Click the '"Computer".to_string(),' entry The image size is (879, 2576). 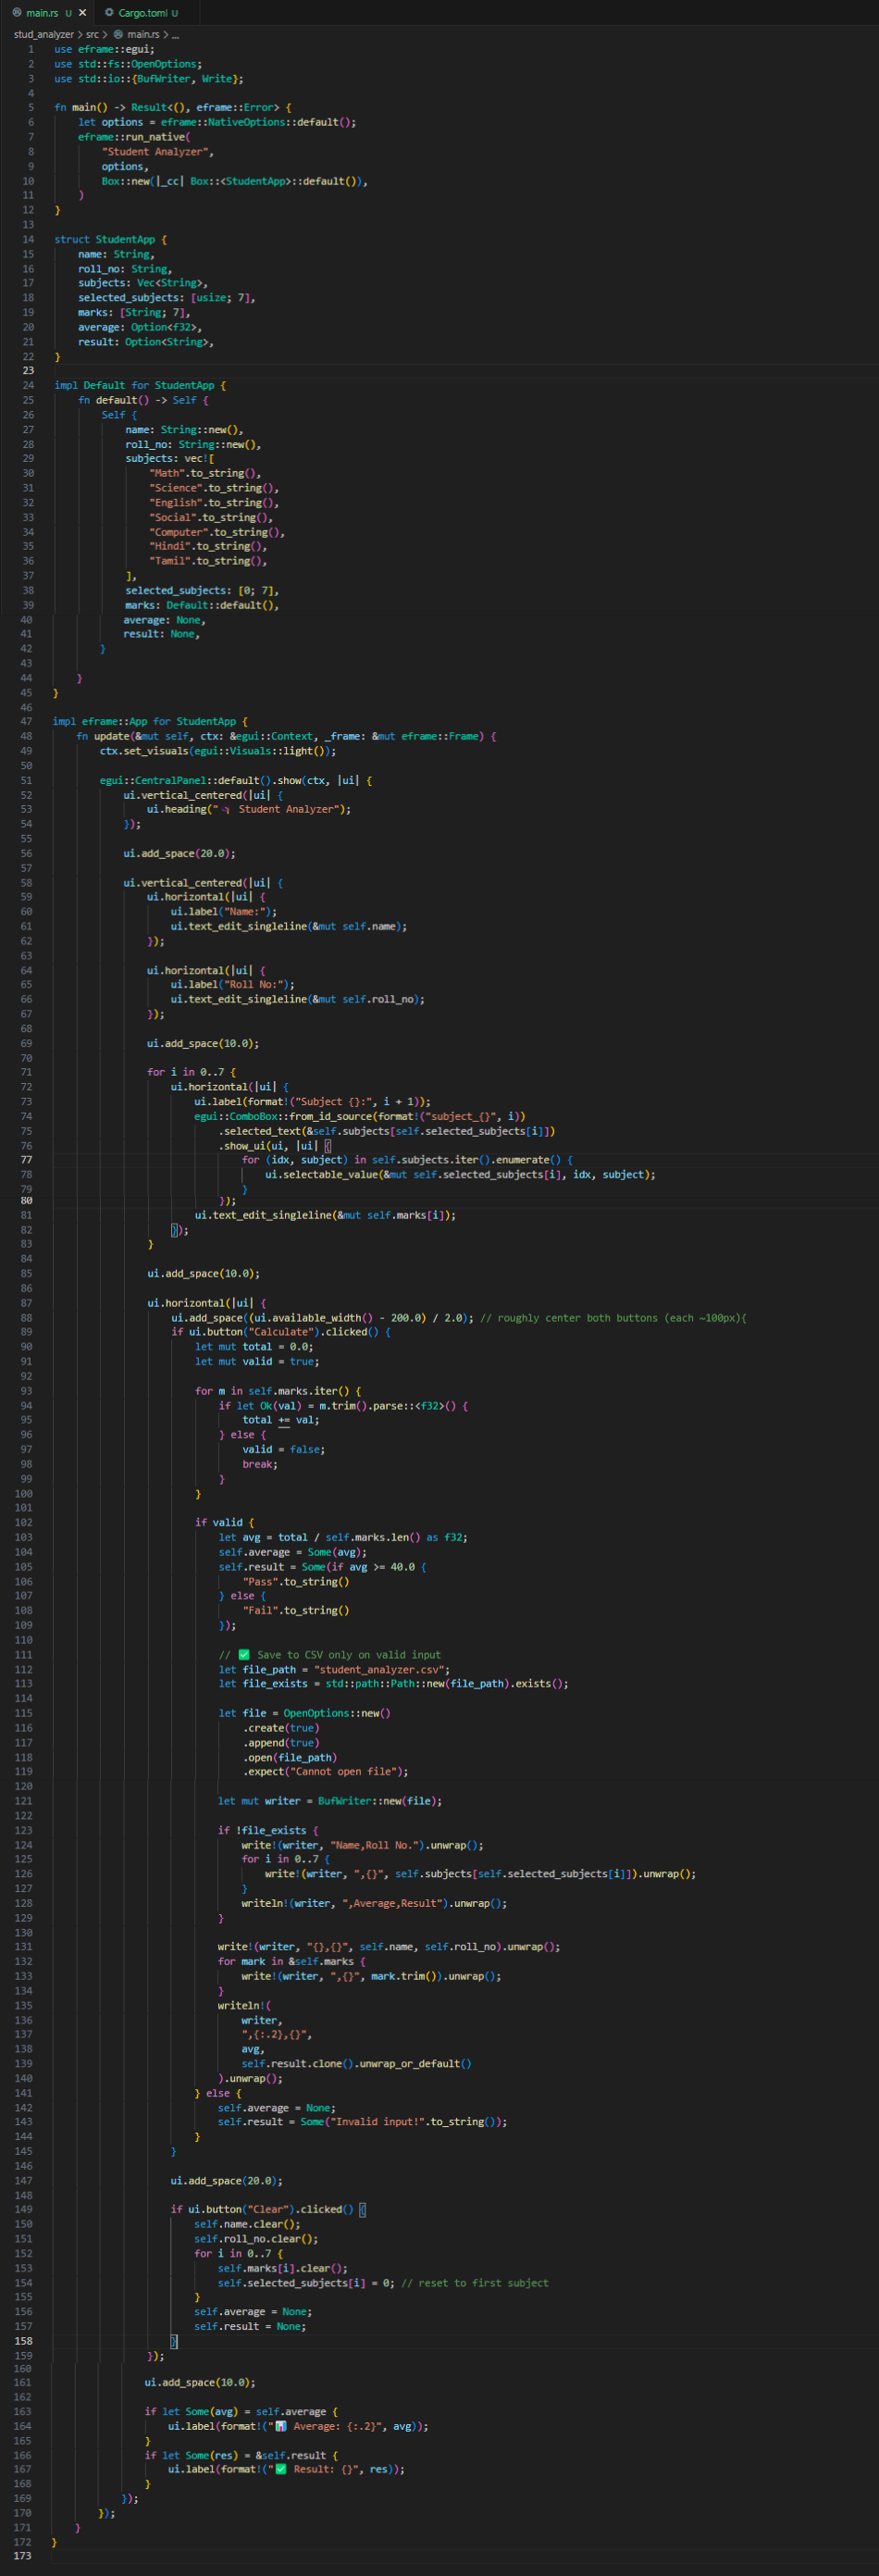(x=217, y=532)
